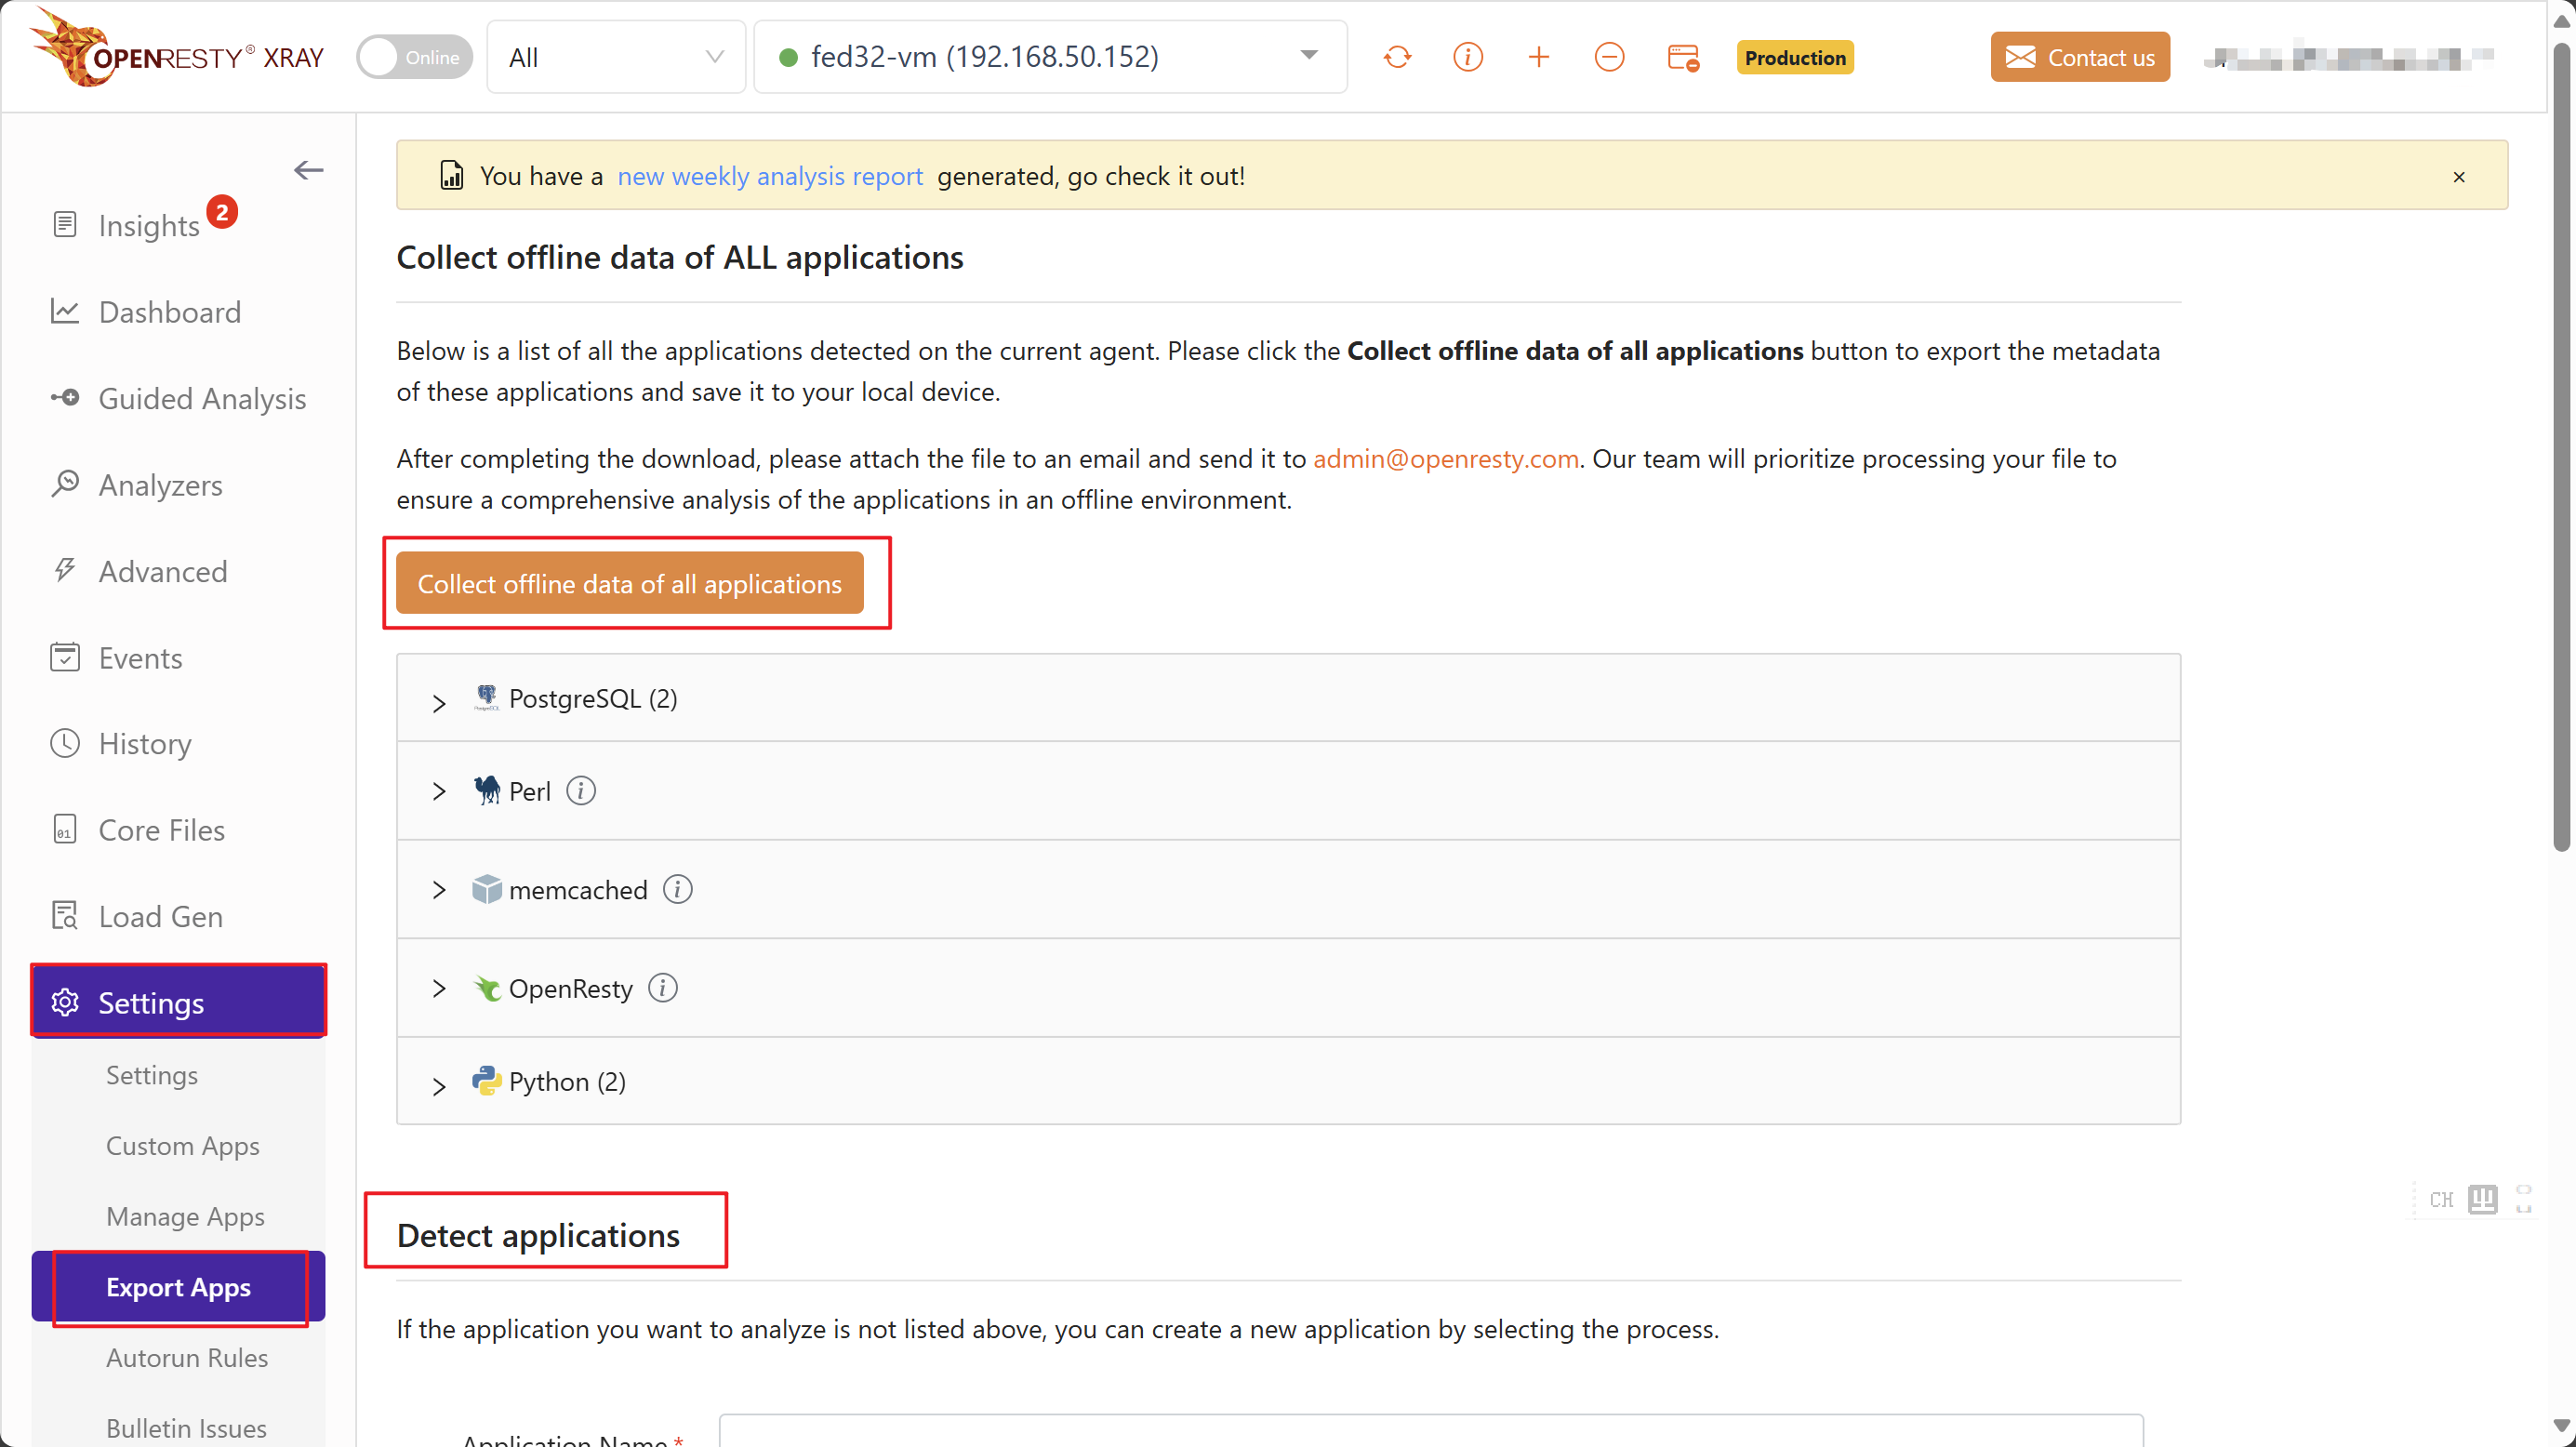
Task: Collapse the Settings sidebar section
Action: click(x=178, y=1001)
